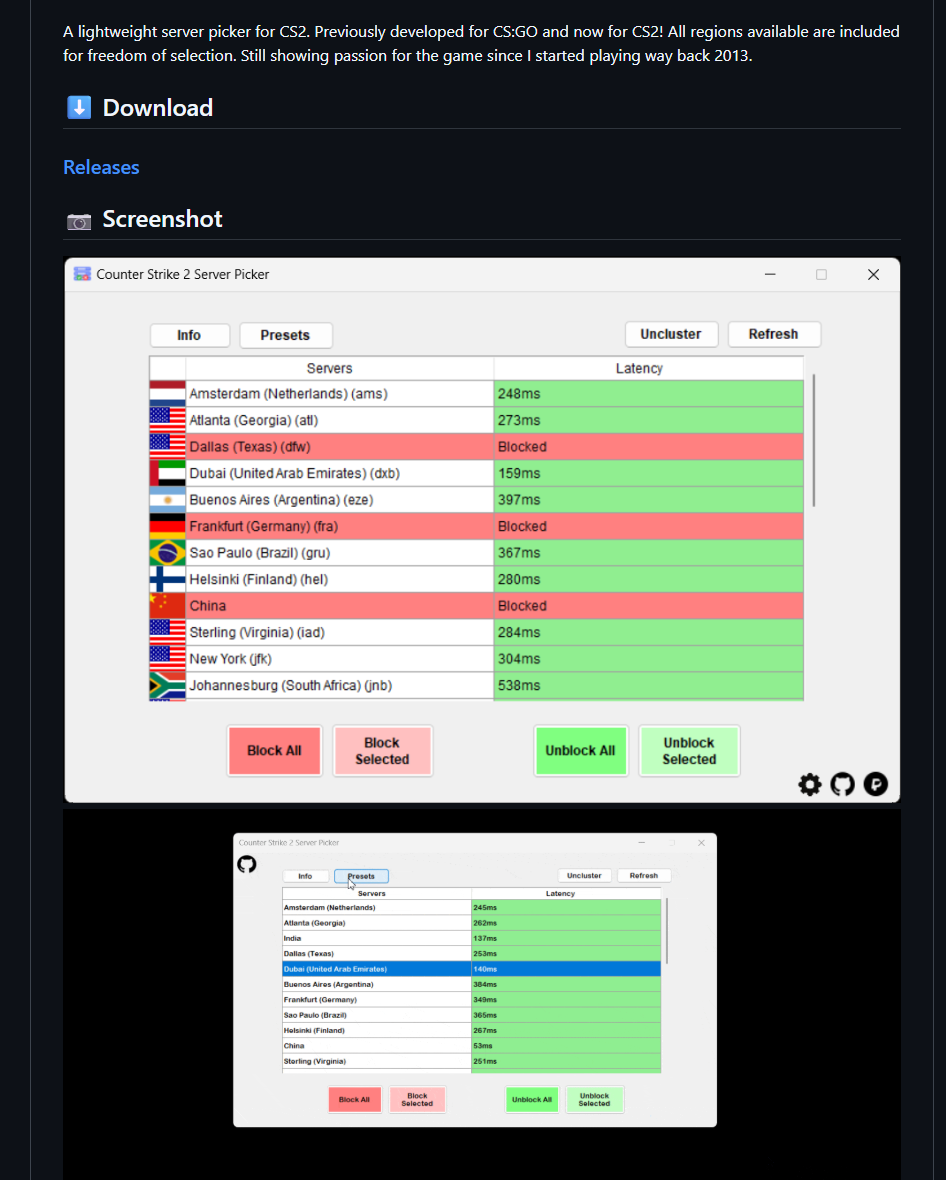
Task: Click the 159ms latency cell
Action: point(649,473)
